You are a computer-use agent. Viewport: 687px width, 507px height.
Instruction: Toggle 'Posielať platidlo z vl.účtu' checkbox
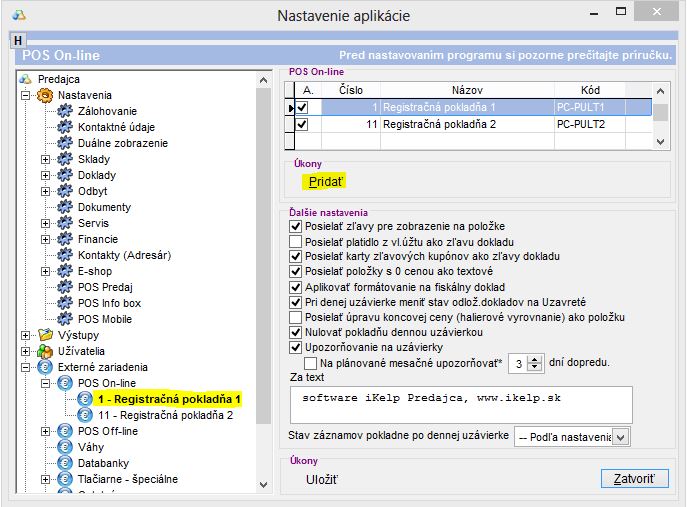(295, 242)
